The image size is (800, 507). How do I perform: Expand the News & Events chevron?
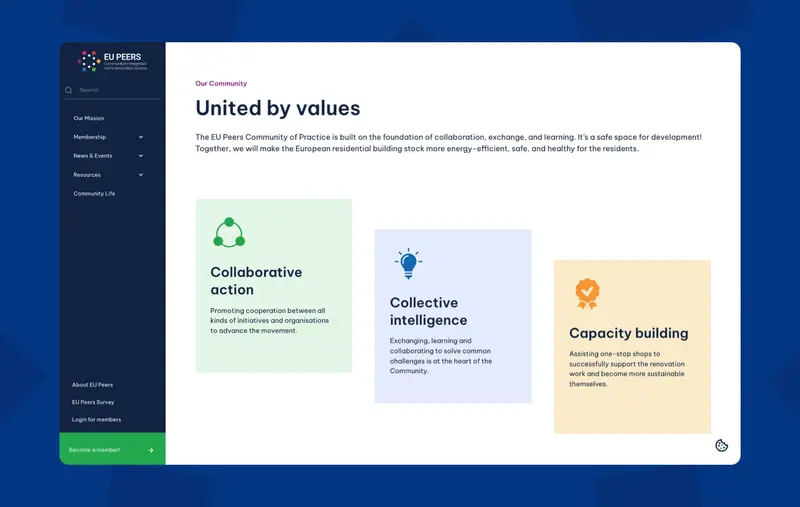(x=141, y=156)
